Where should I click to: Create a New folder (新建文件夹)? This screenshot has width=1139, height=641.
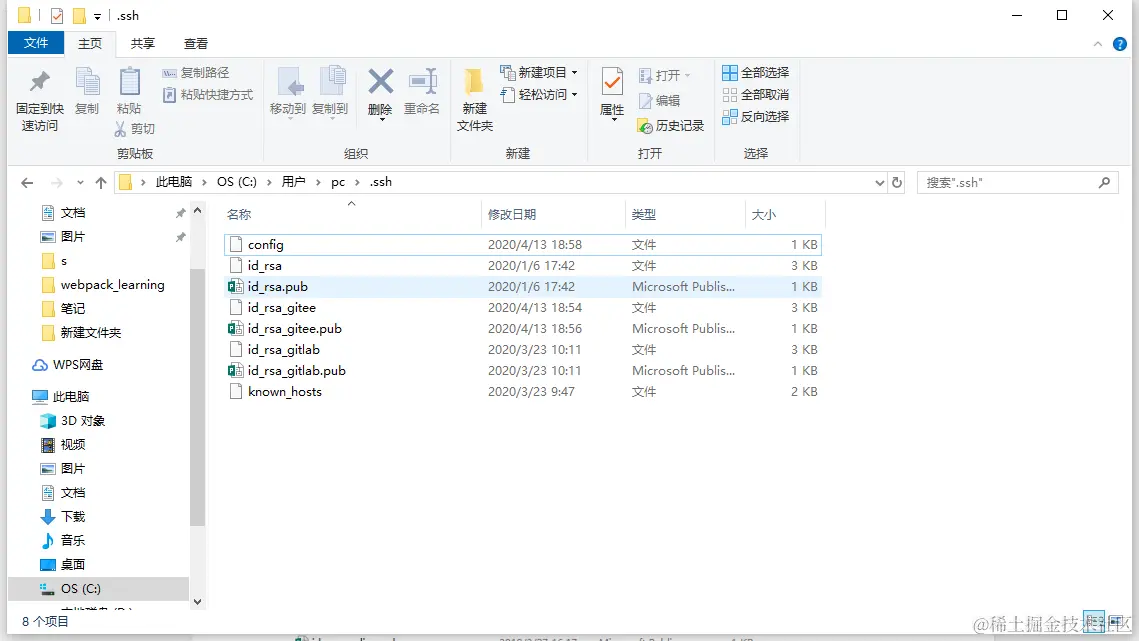[474, 100]
